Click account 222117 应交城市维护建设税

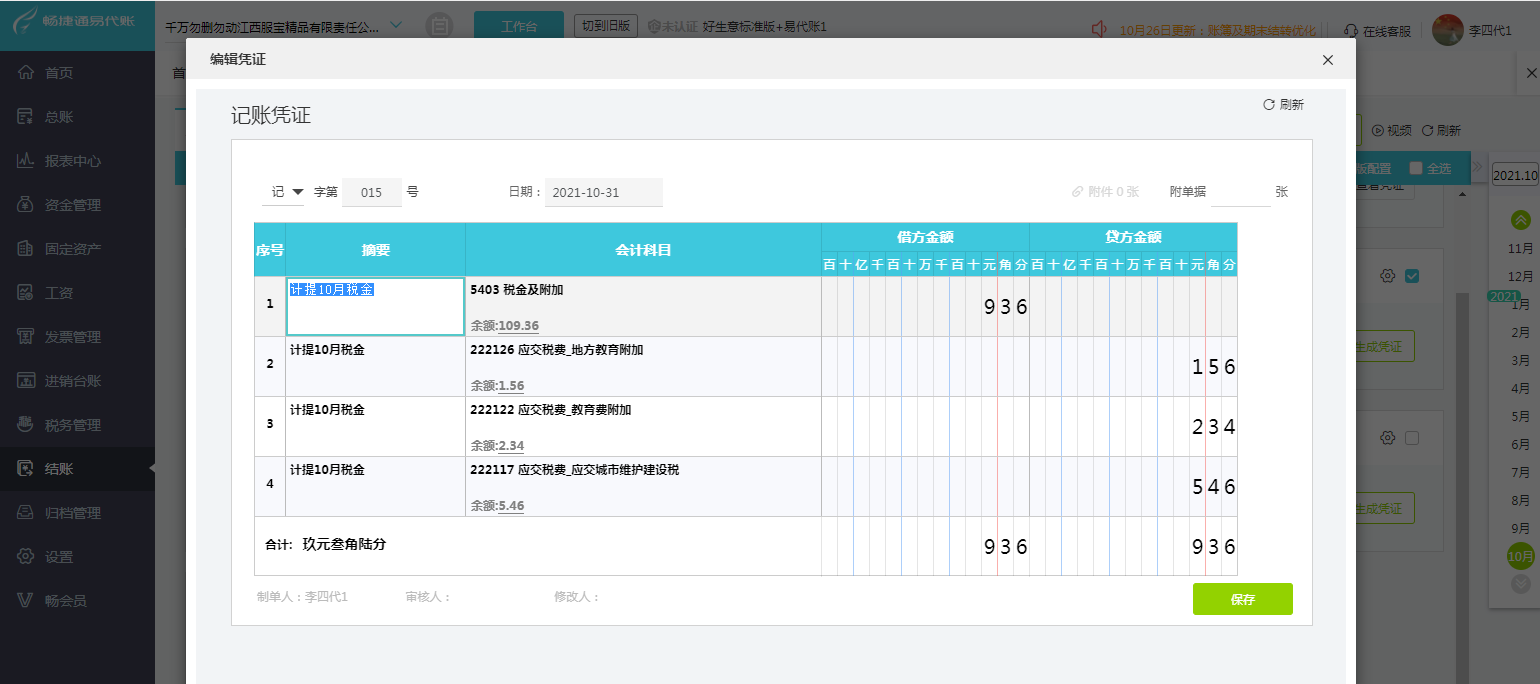pos(574,470)
